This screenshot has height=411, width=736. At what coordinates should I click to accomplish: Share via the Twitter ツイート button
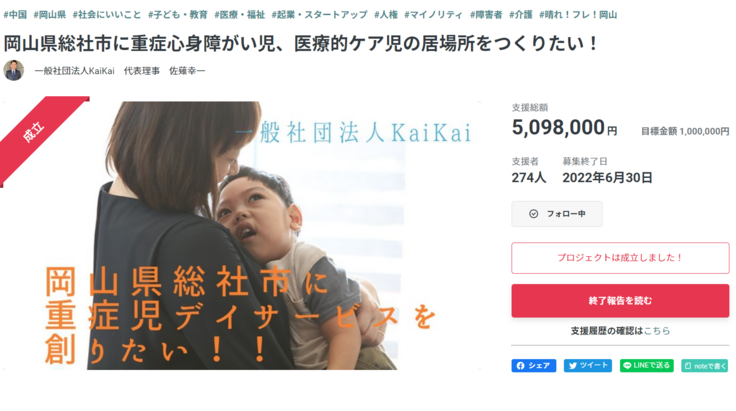(588, 365)
